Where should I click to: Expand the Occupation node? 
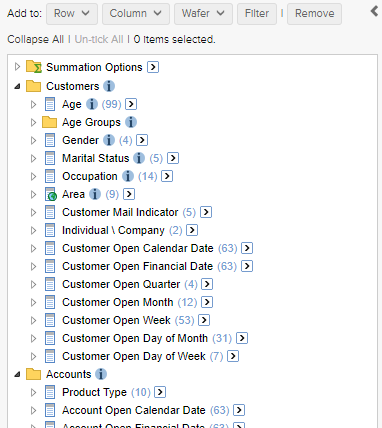pos(33,176)
